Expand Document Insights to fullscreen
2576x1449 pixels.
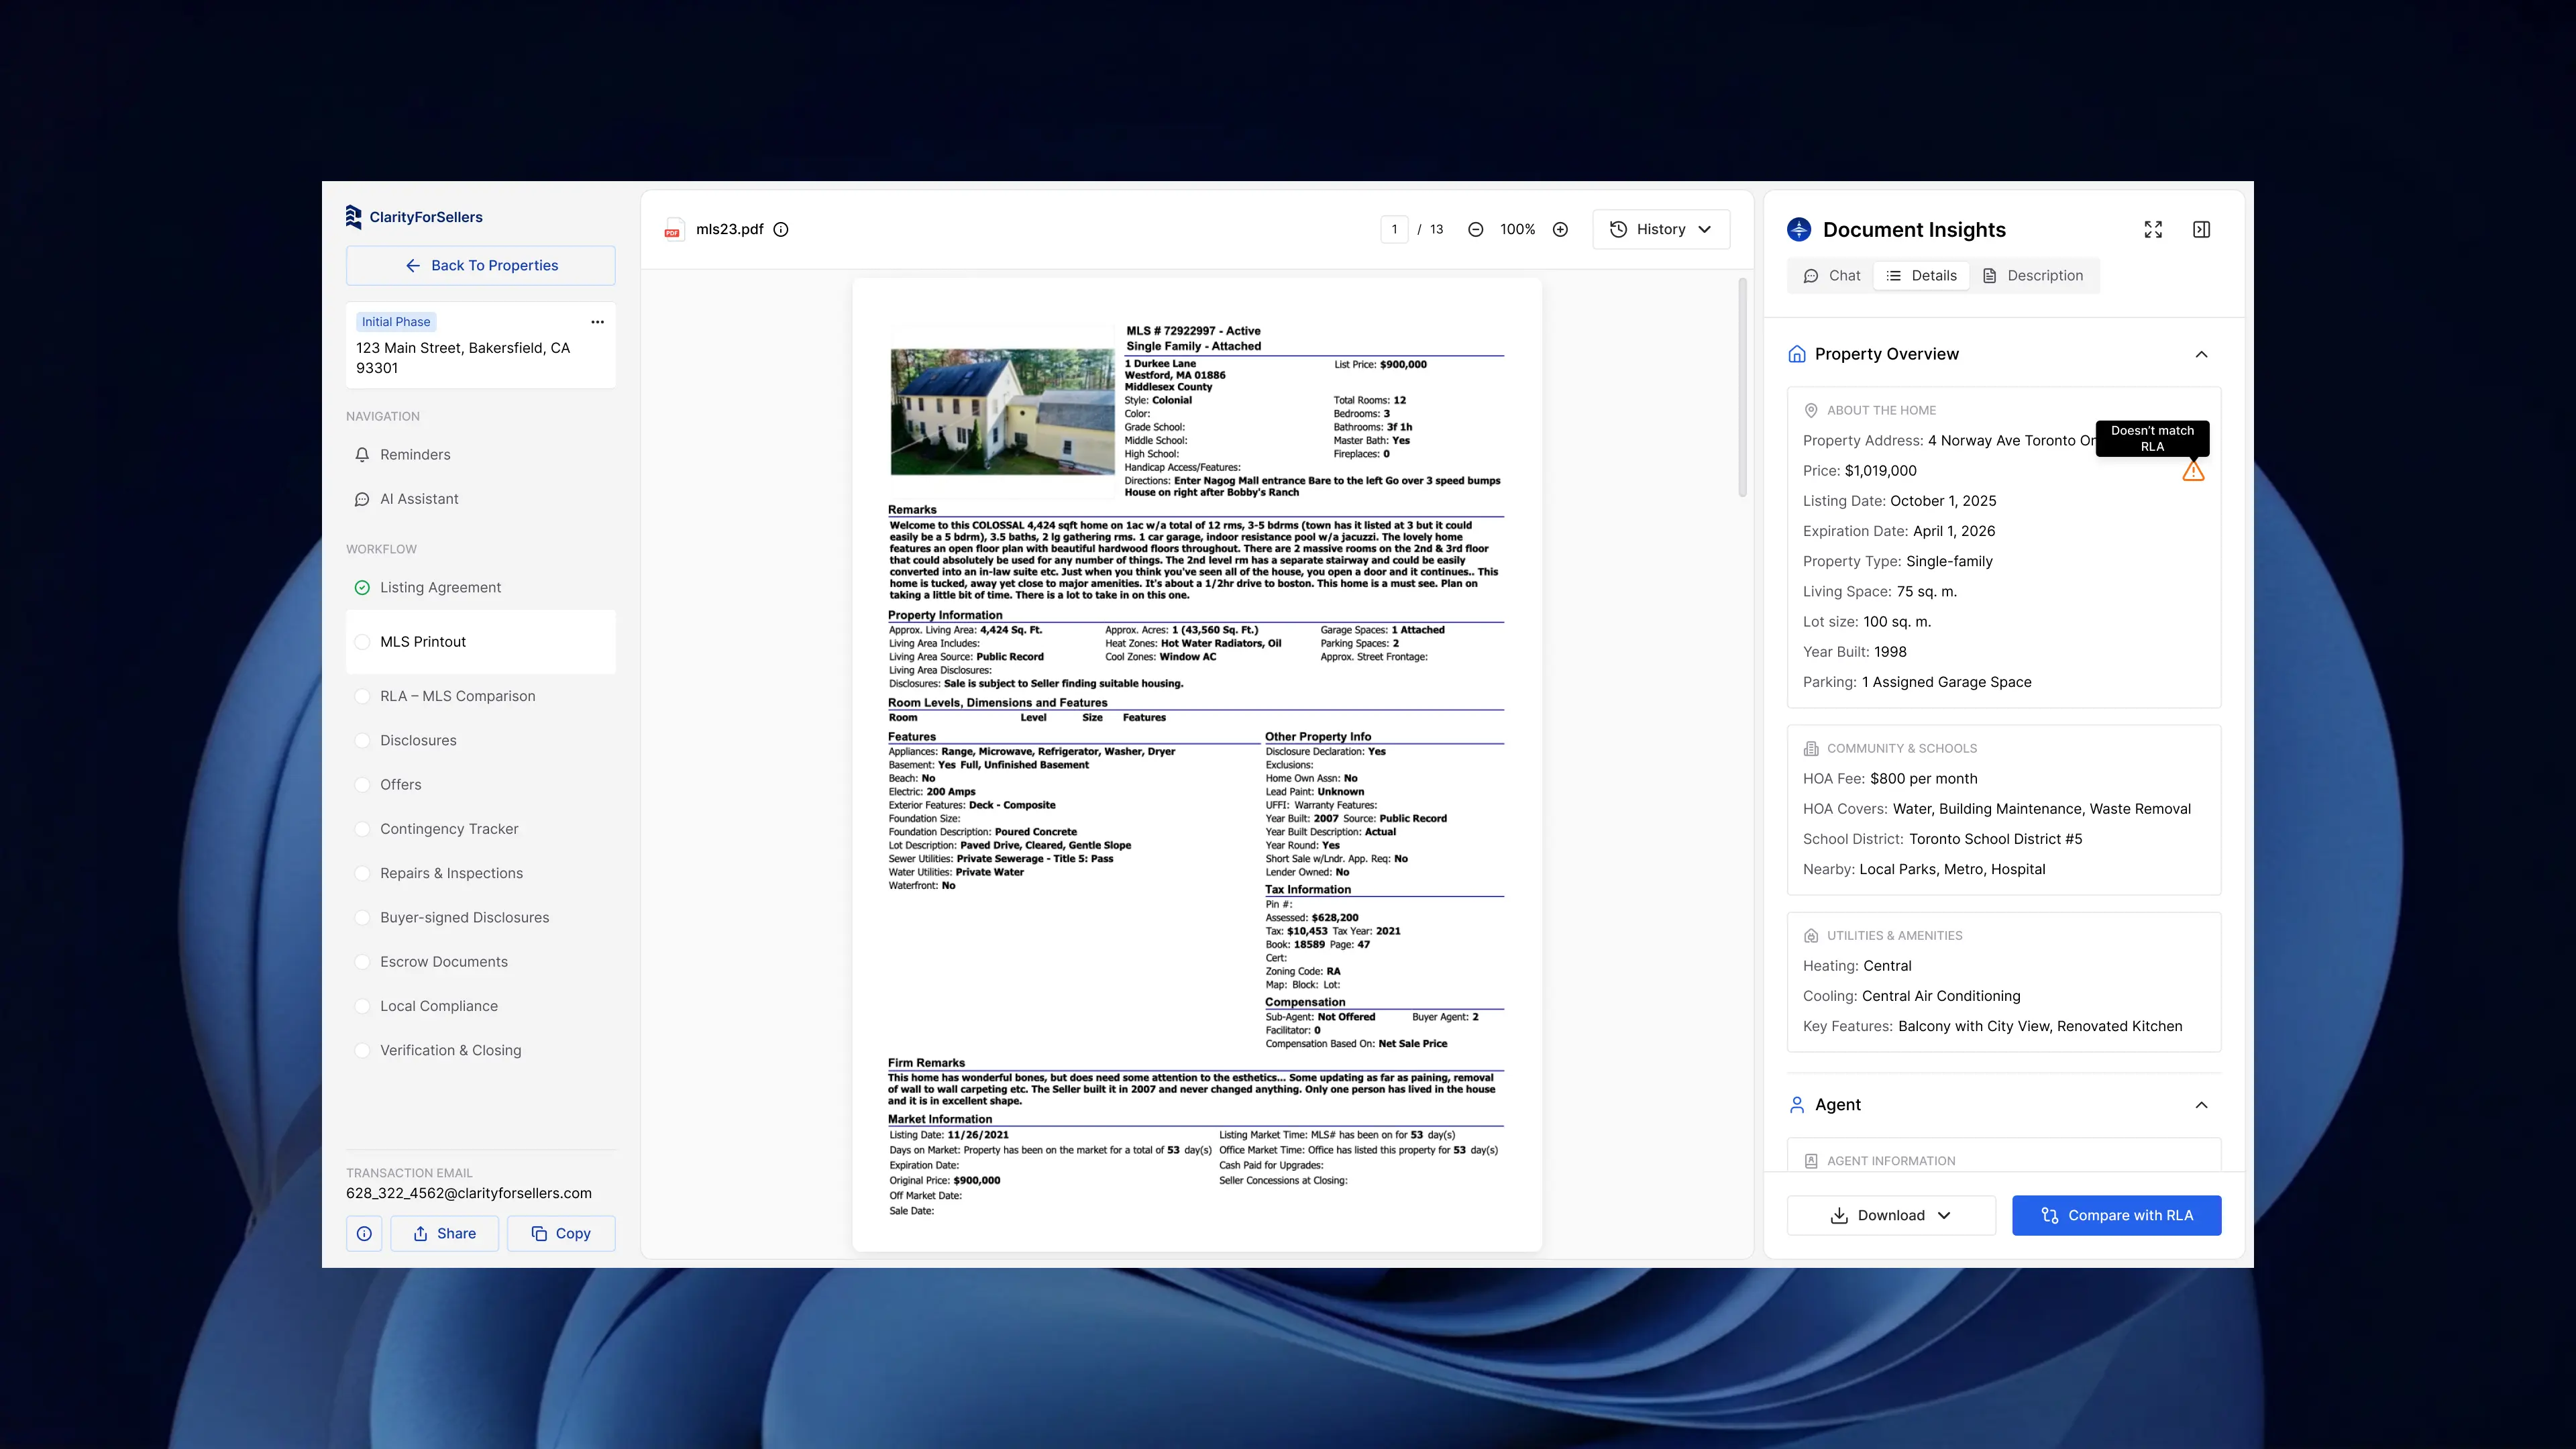pyautogui.click(x=2153, y=229)
